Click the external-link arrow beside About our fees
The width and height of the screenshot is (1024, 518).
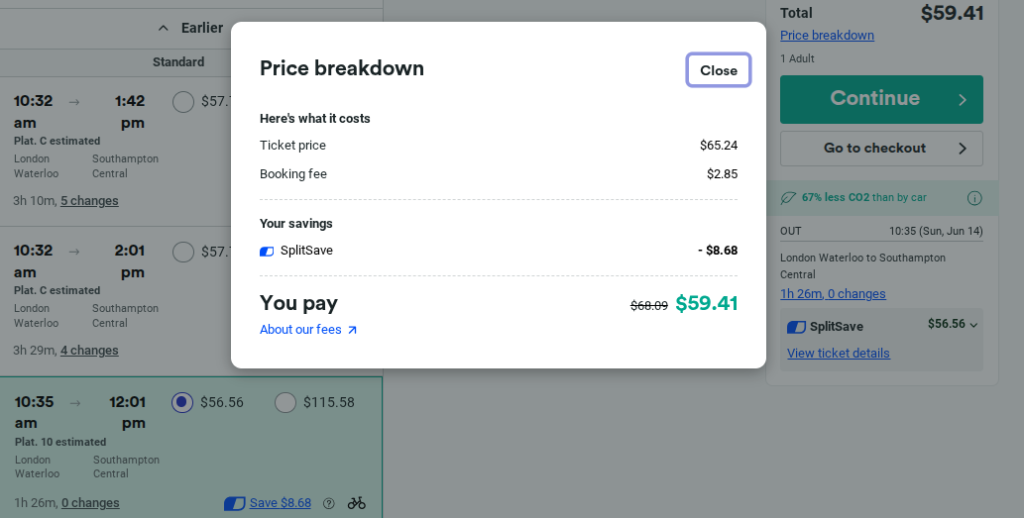point(352,330)
